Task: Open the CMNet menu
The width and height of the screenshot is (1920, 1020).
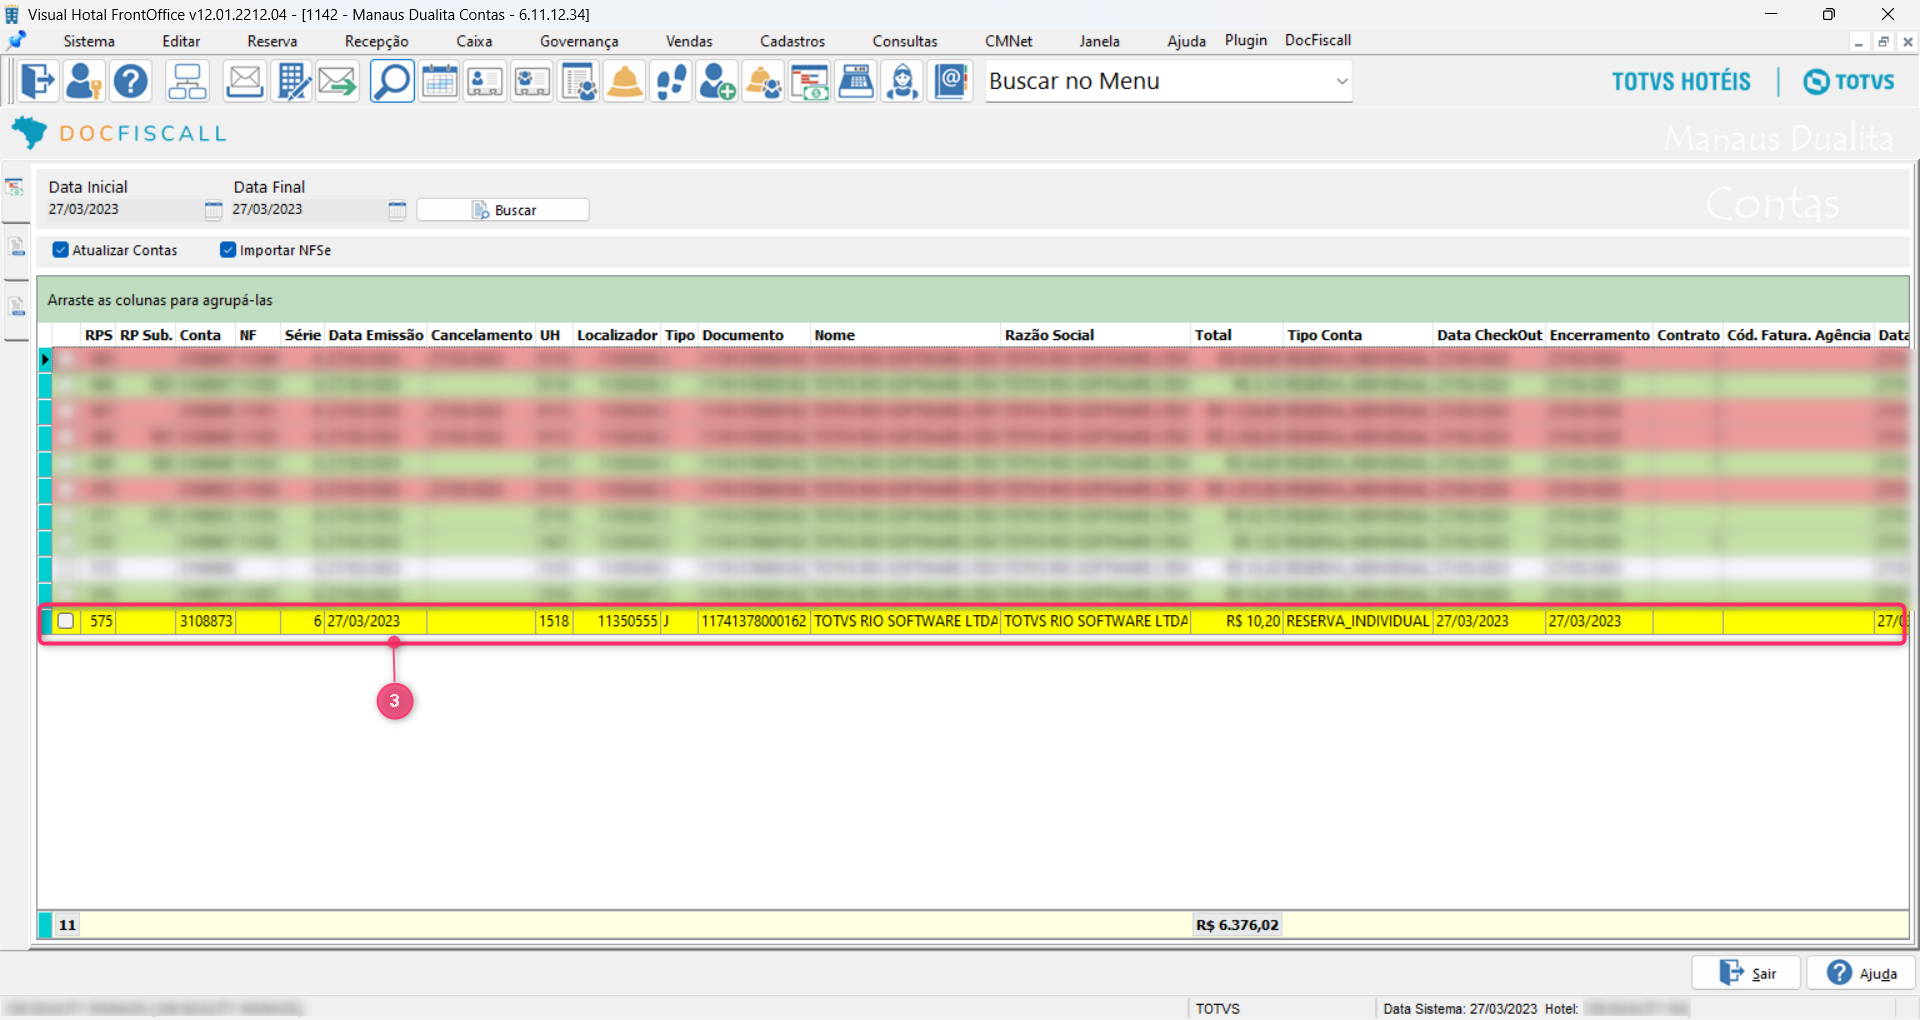Action: pyautogui.click(x=1008, y=41)
